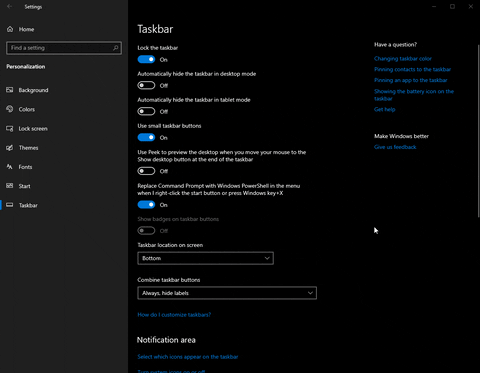Turn off Use small taskbar buttons
This screenshot has height=373, width=480.
click(146, 137)
